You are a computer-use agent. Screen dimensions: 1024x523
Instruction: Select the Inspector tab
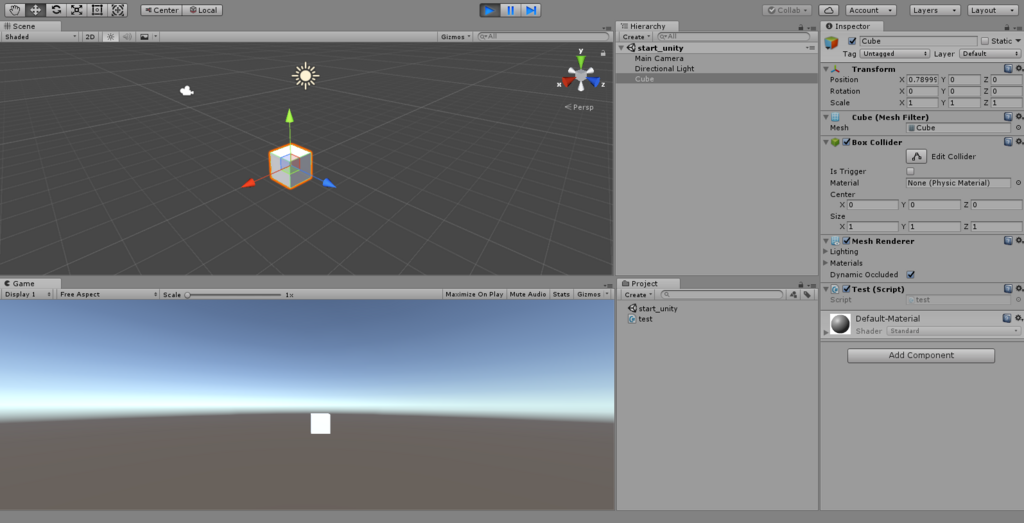pos(853,26)
